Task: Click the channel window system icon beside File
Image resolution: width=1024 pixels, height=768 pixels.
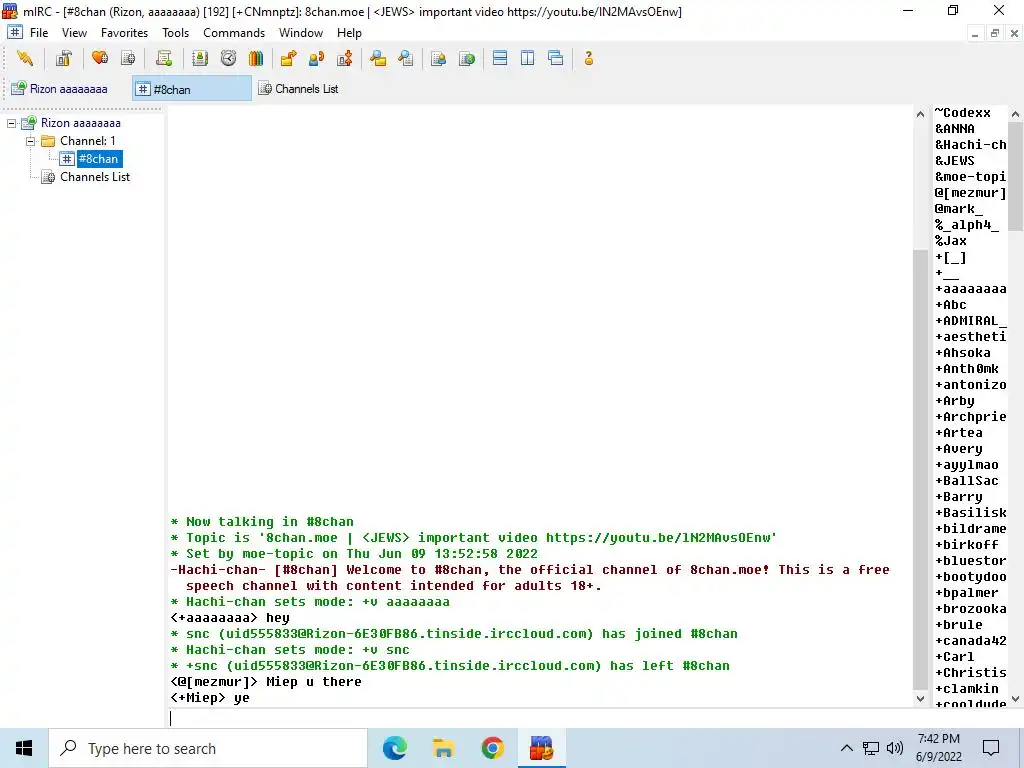Action: coord(15,33)
